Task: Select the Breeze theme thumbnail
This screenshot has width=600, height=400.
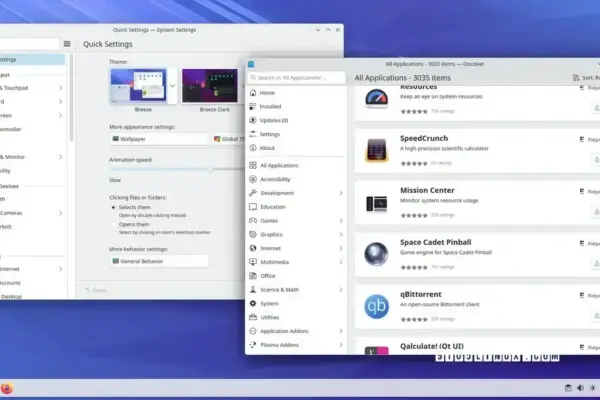Action: point(139,86)
